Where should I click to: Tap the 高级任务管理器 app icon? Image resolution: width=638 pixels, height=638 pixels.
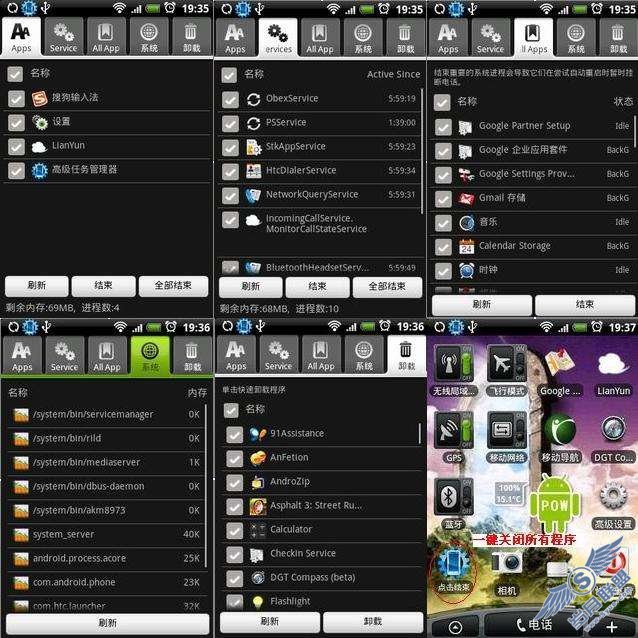tap(39, 170)
